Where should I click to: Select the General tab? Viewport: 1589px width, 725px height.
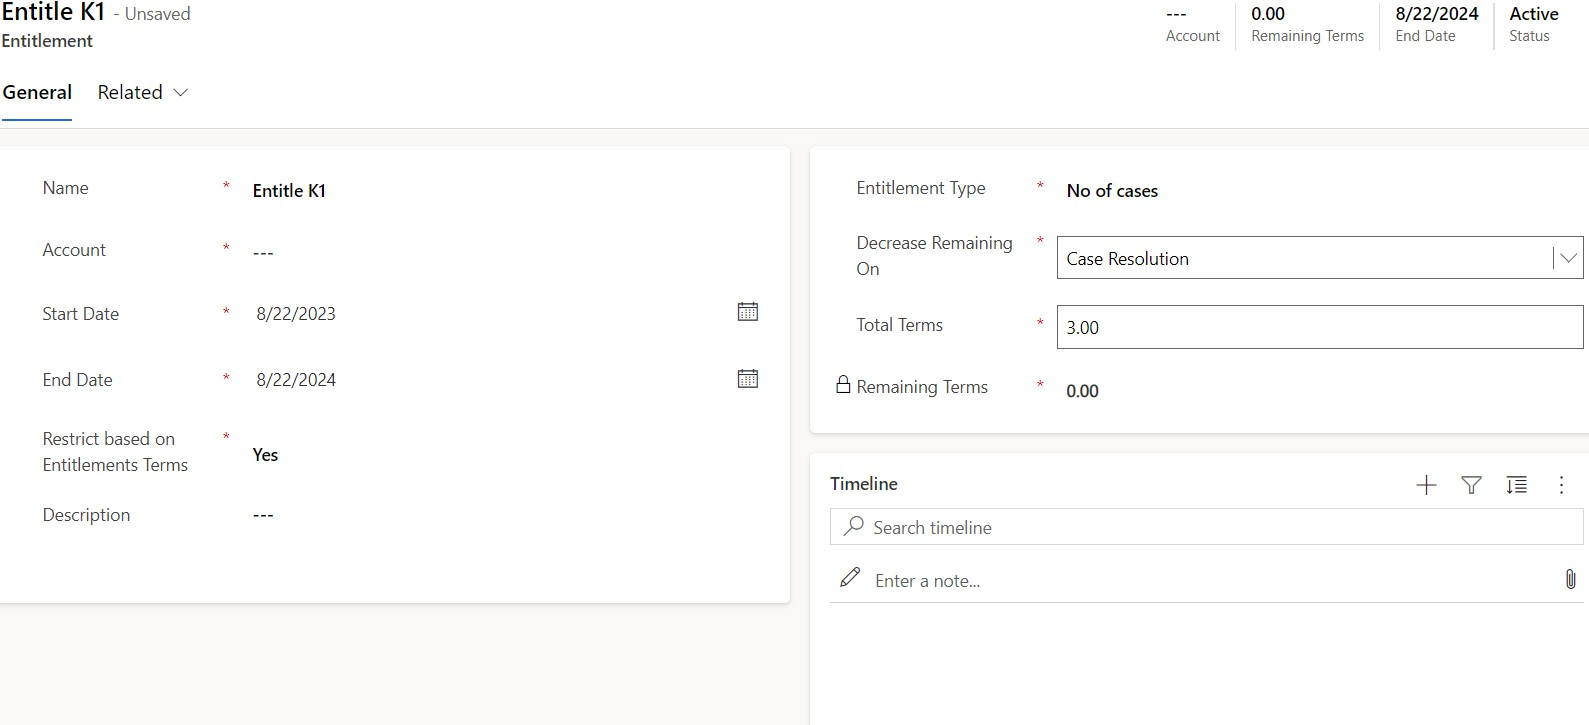tap(37, 92)
